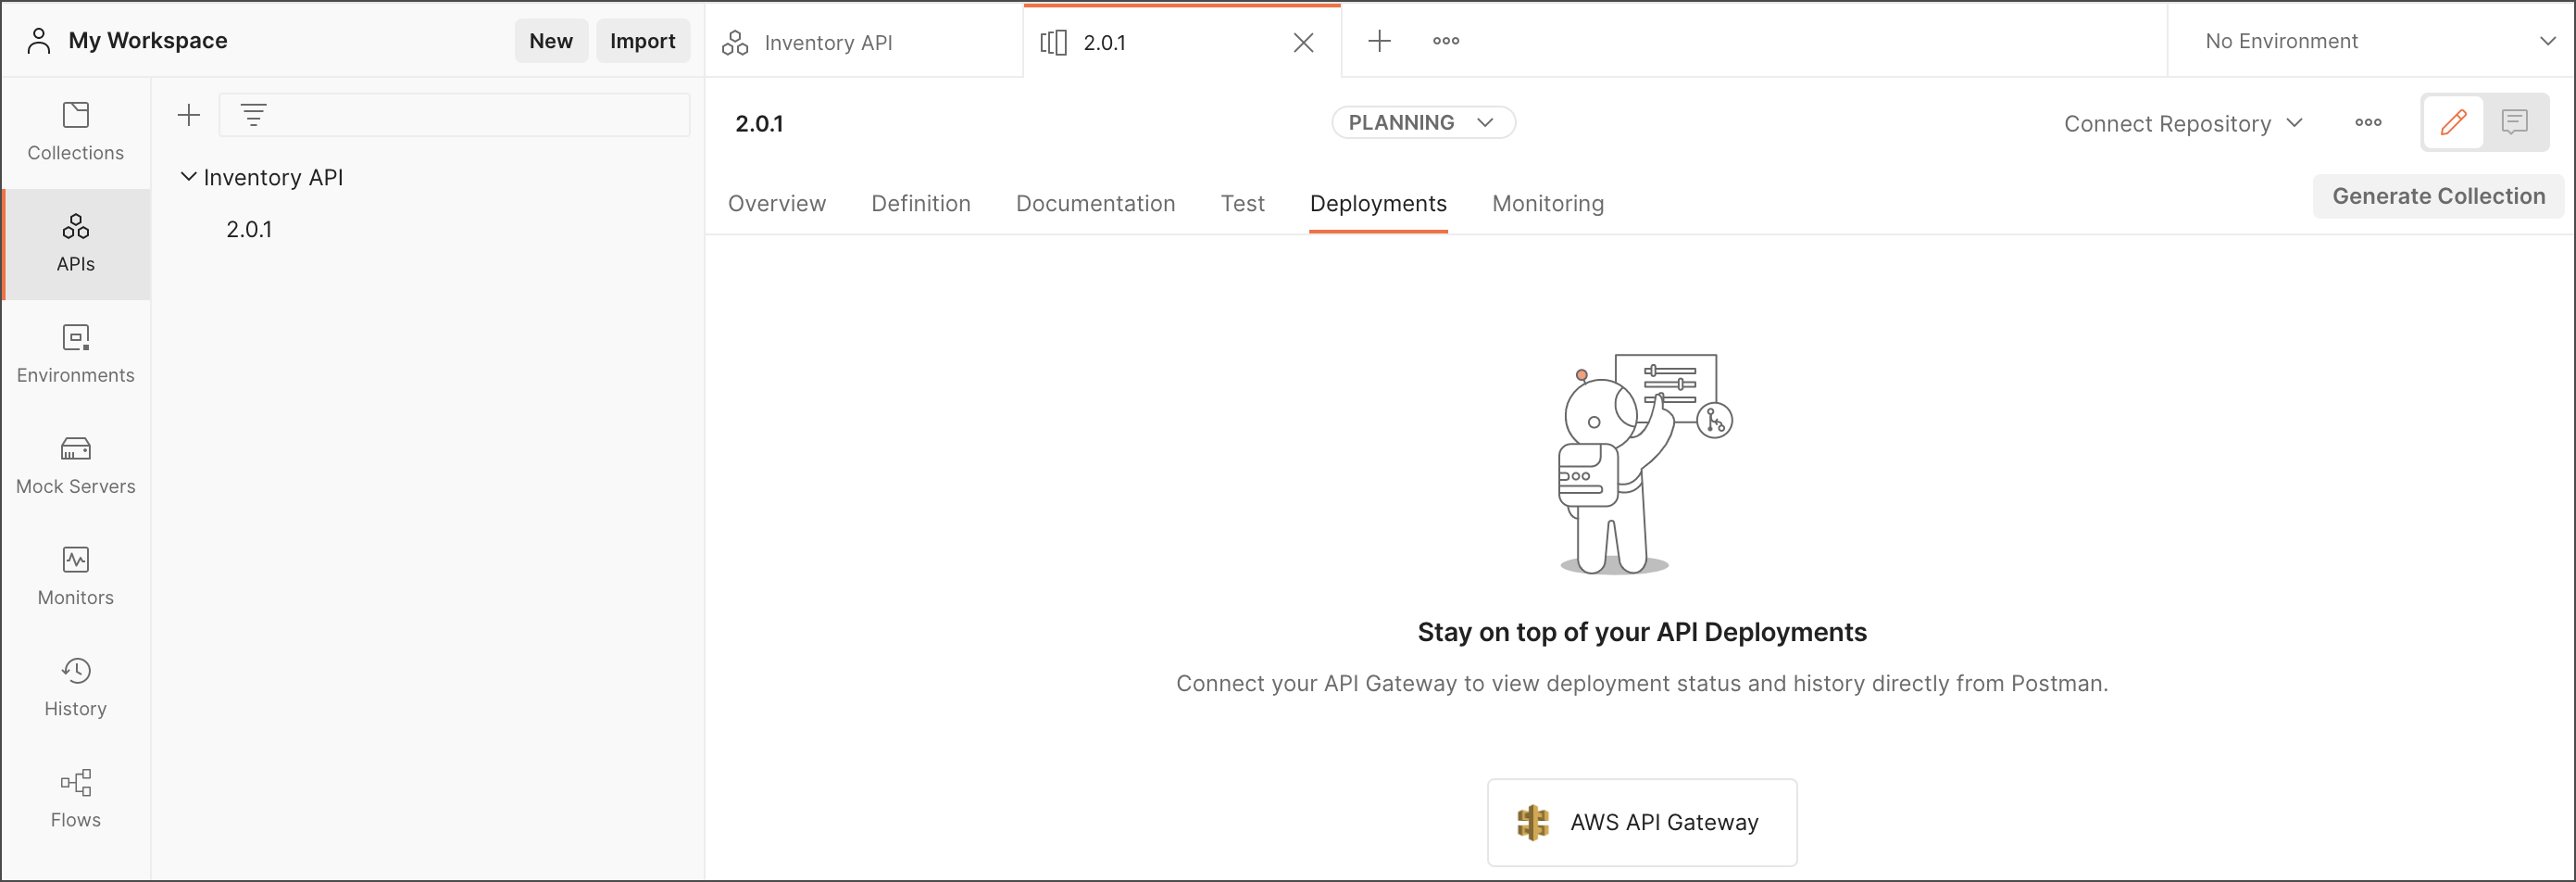The width and height of the screenshot is (2576, 882).
Task: Click the Inventory API tree label
Action: pyautogui.click(x=273, y=177)
